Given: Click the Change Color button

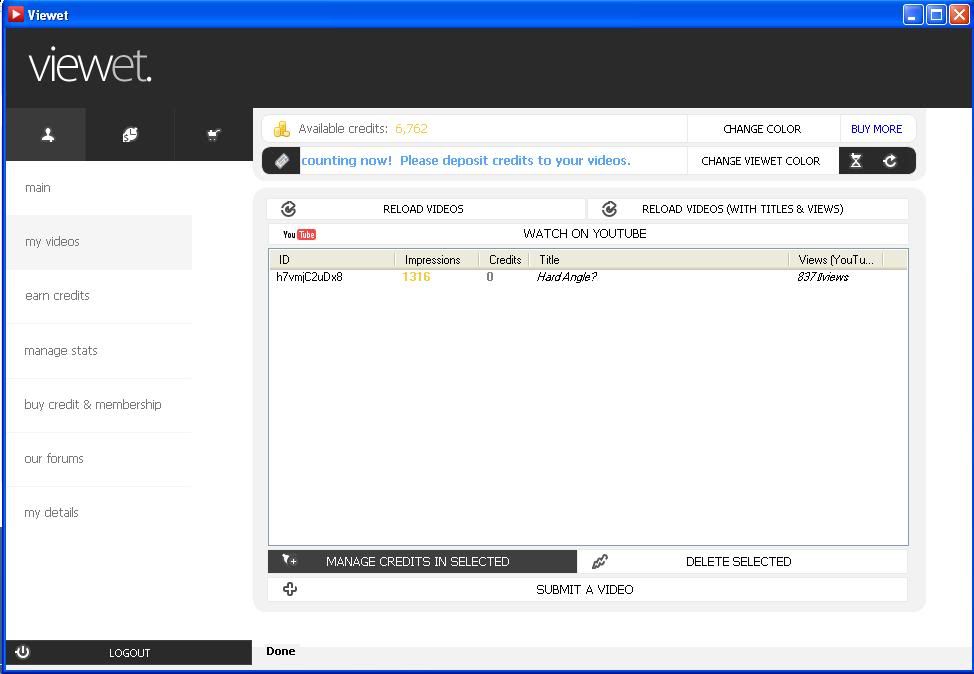Looking at the screenshot, I should (x=763, y=129).
